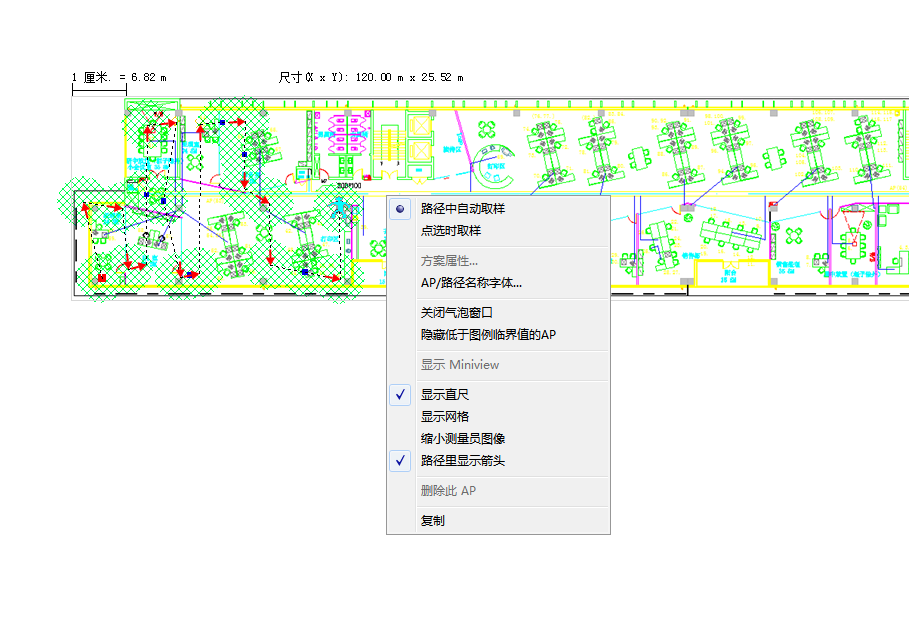Viewport: 909px width, 618px height.
Task: Select the 路径中自动取样 radio option
Action: click(x=462, y=209)
